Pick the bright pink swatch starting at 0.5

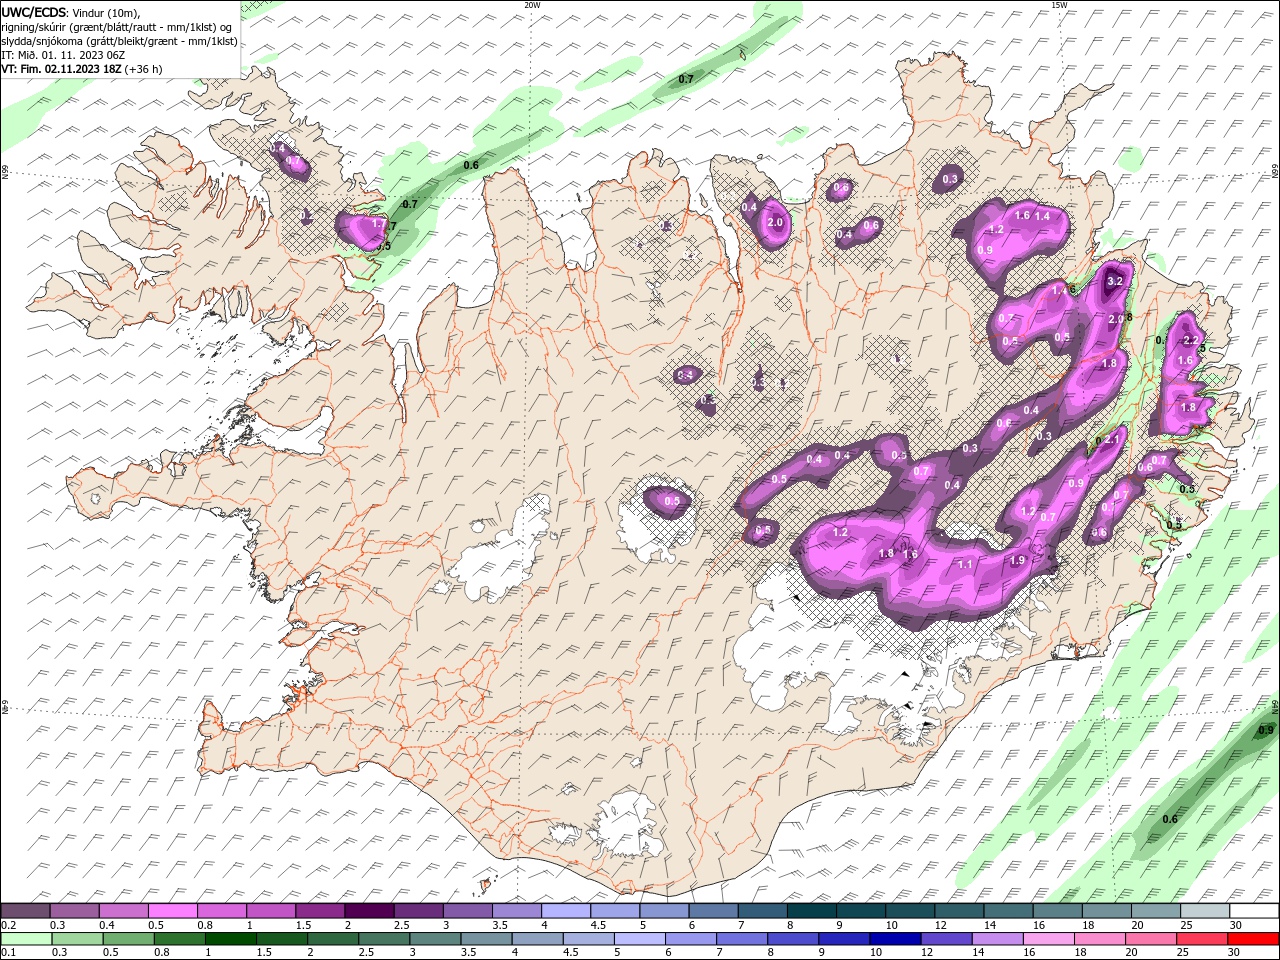(x=172, y=911)
